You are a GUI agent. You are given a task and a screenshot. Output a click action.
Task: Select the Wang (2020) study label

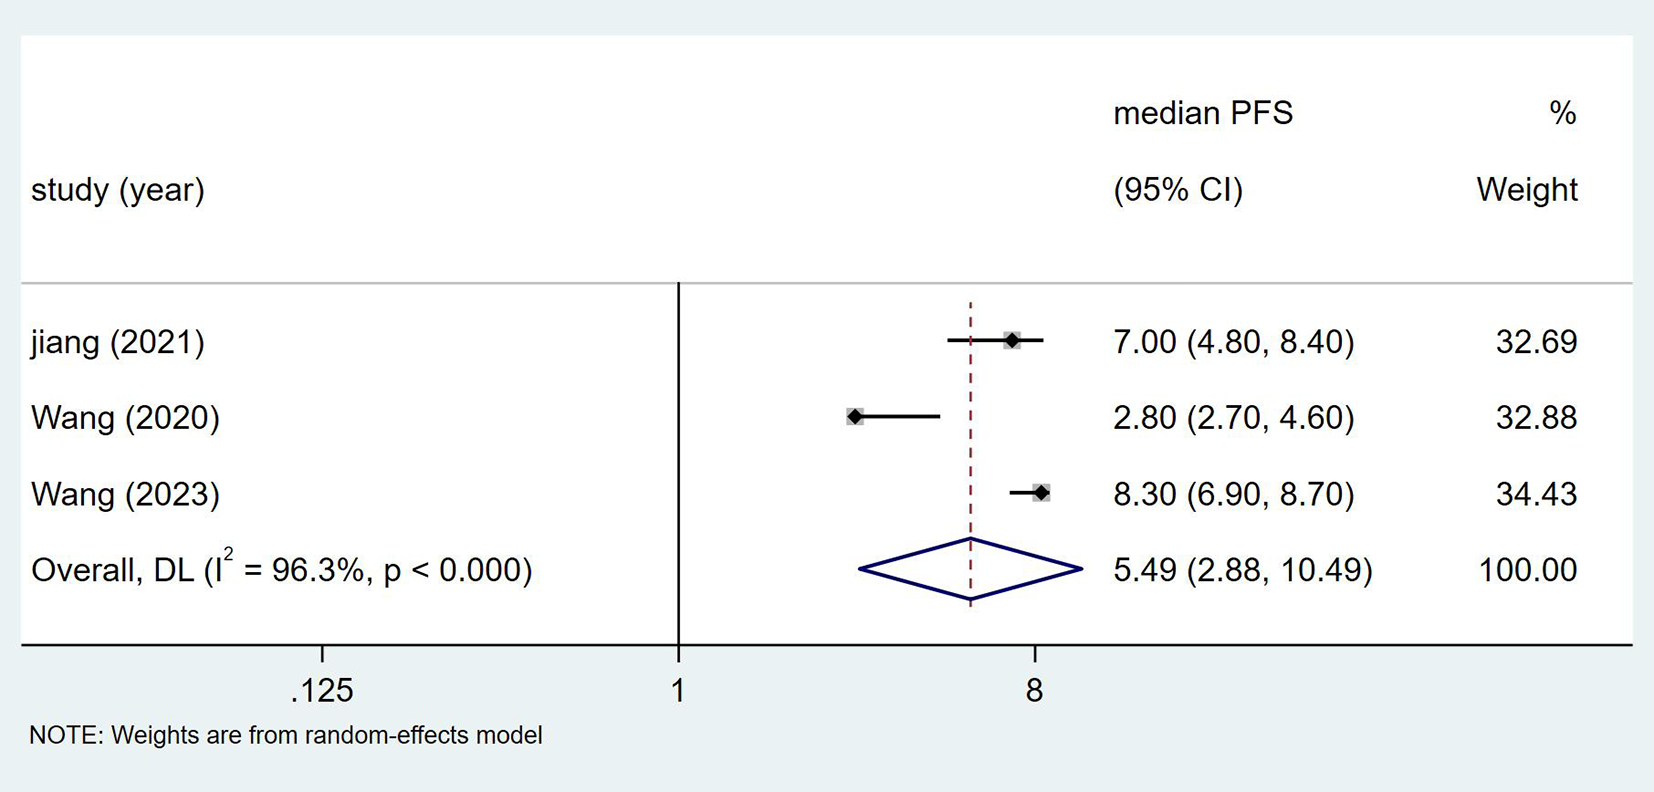[x=125, y=417]
